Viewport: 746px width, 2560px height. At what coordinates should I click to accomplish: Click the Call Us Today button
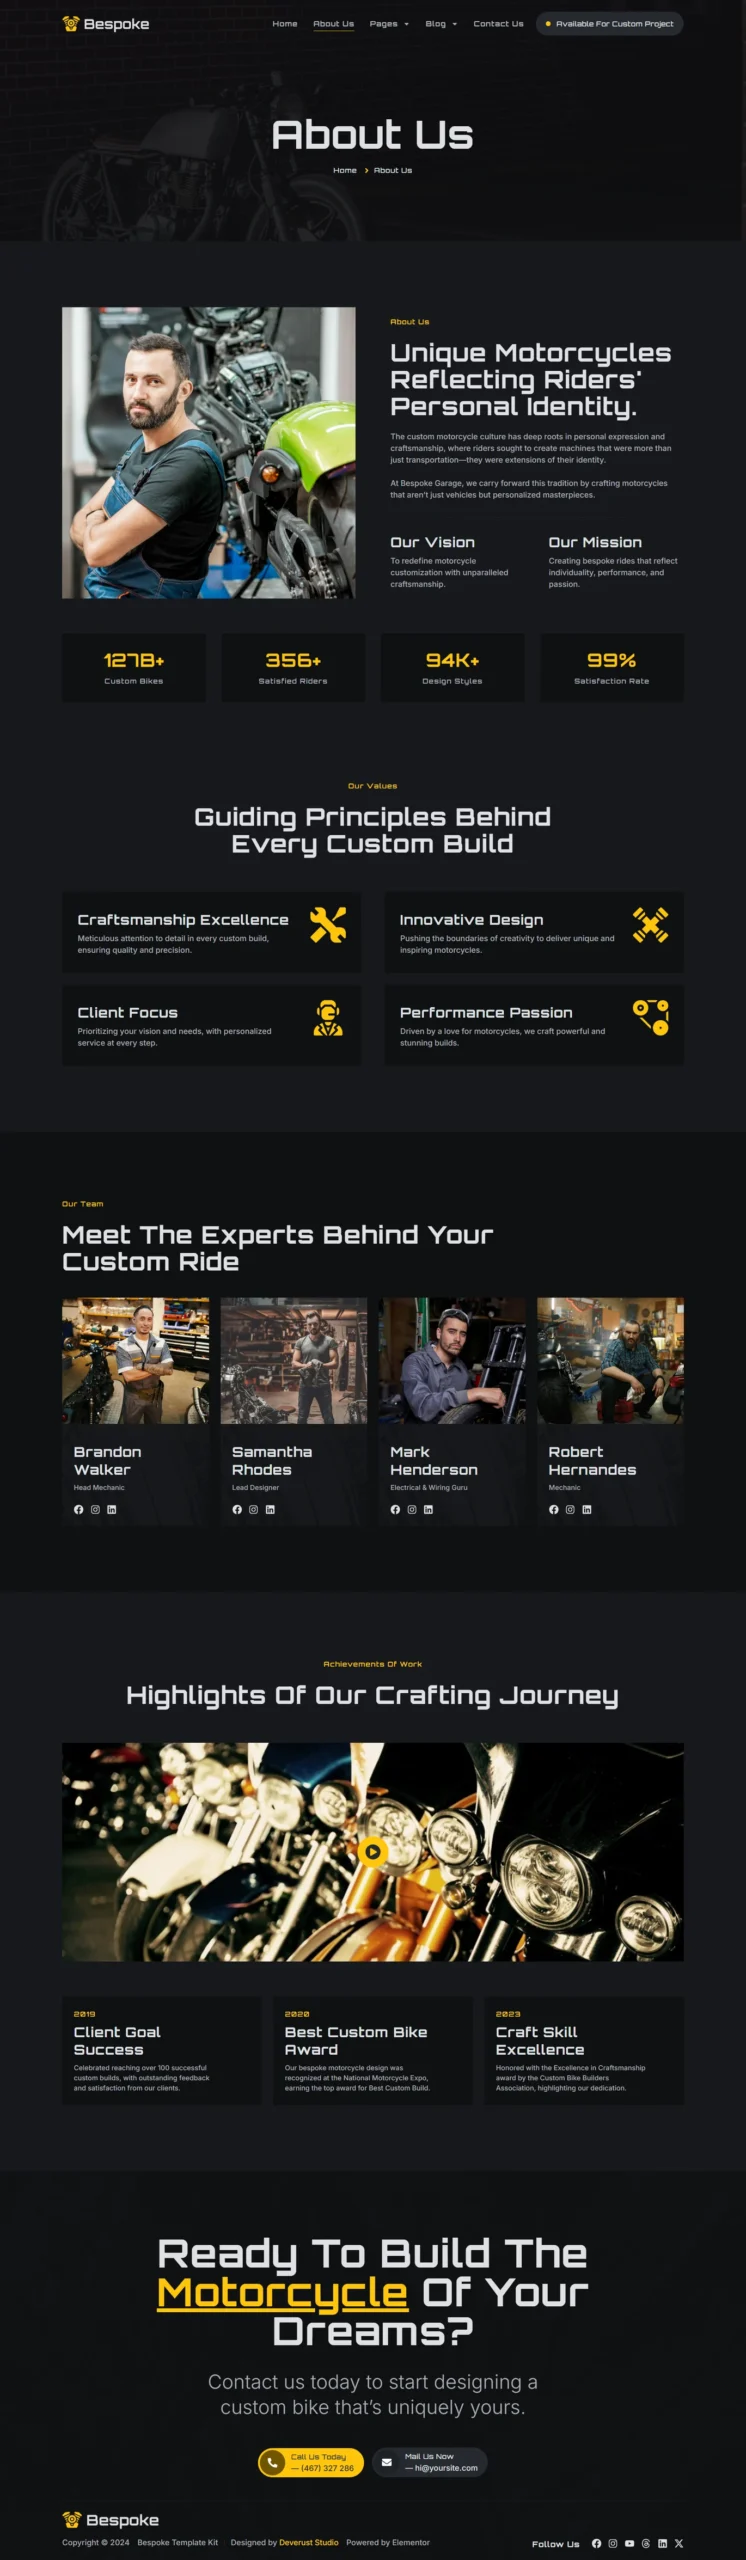(310, 2462)
